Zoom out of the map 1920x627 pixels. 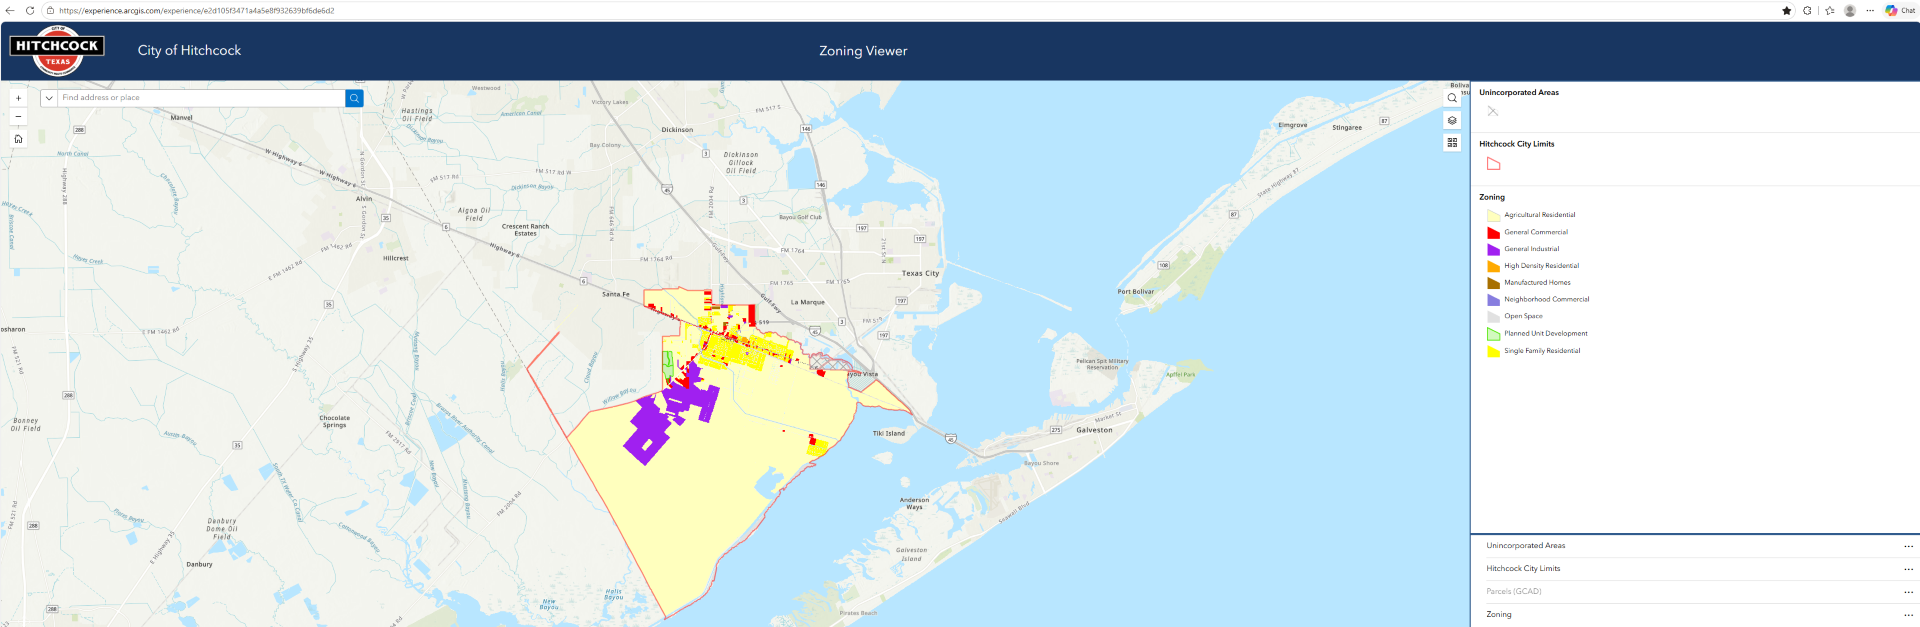click(x=18, y=117)
